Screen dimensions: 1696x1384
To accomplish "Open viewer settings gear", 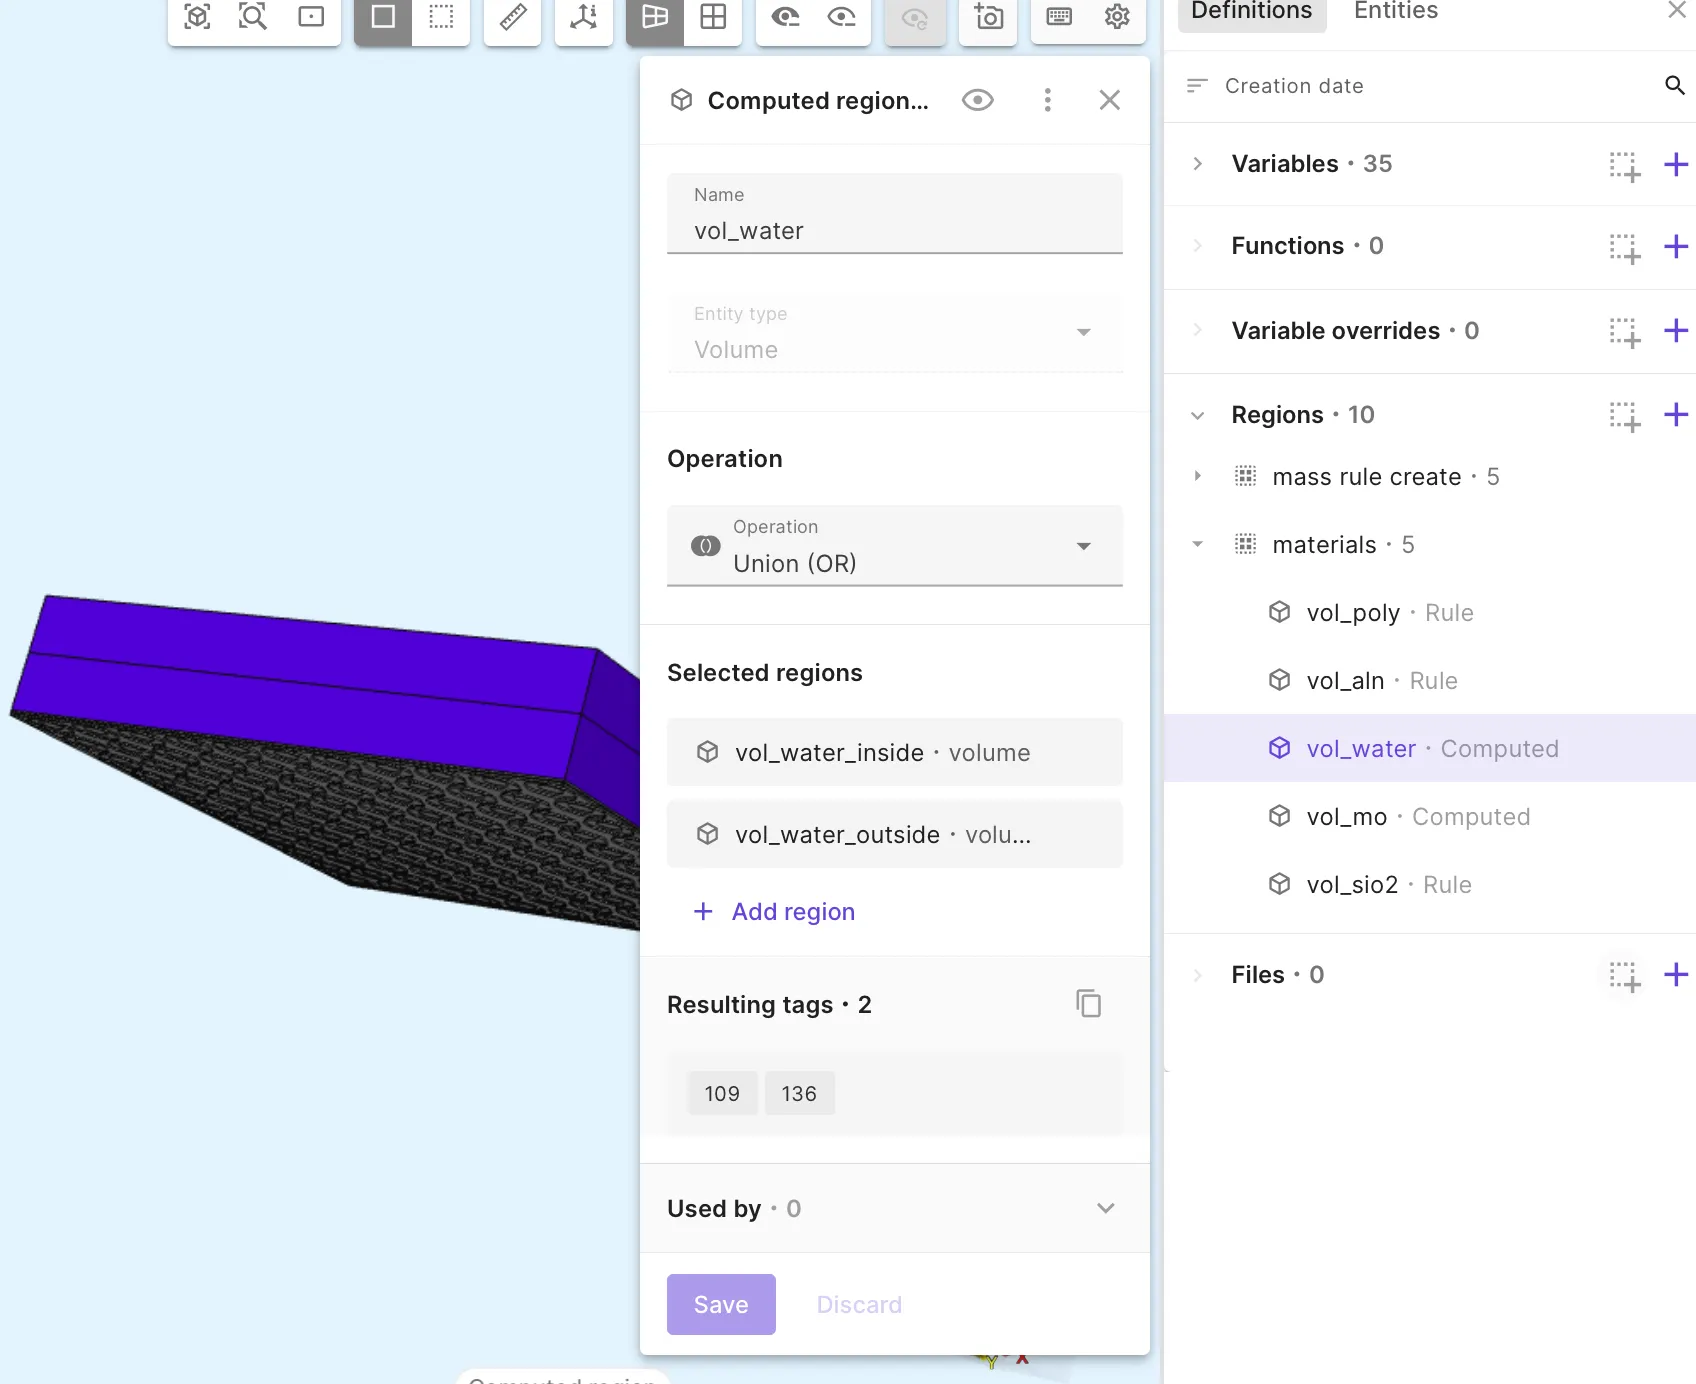I will click(x=1117, y=17).
